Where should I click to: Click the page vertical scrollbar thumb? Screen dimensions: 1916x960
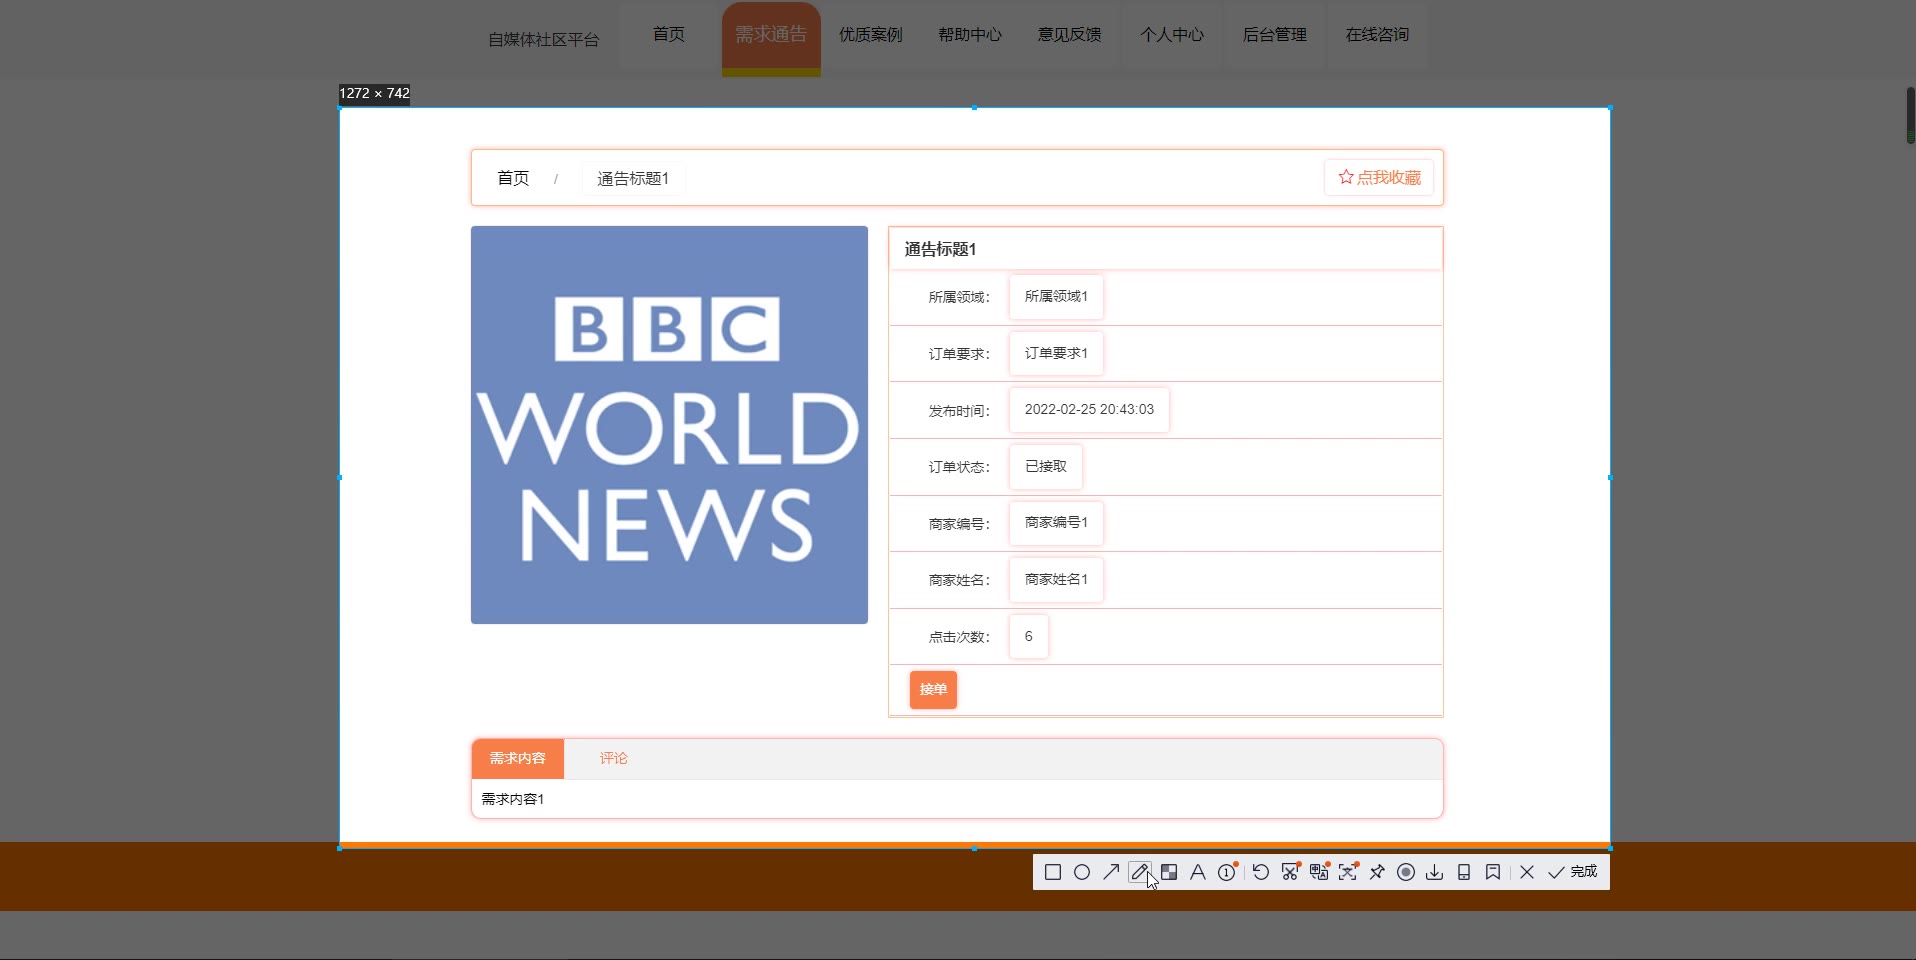click(x=1910, y=115)
